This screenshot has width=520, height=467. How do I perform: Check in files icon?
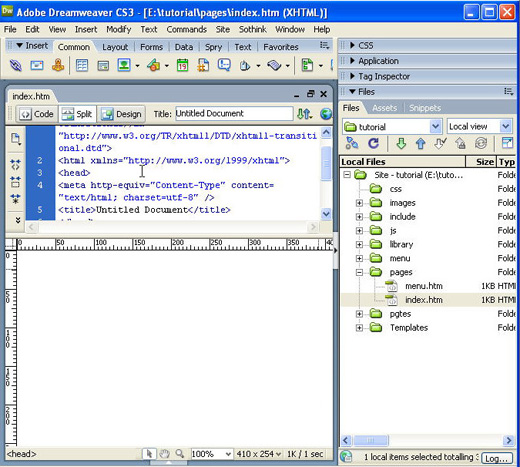pyautogui.click(x=460, y=144)
